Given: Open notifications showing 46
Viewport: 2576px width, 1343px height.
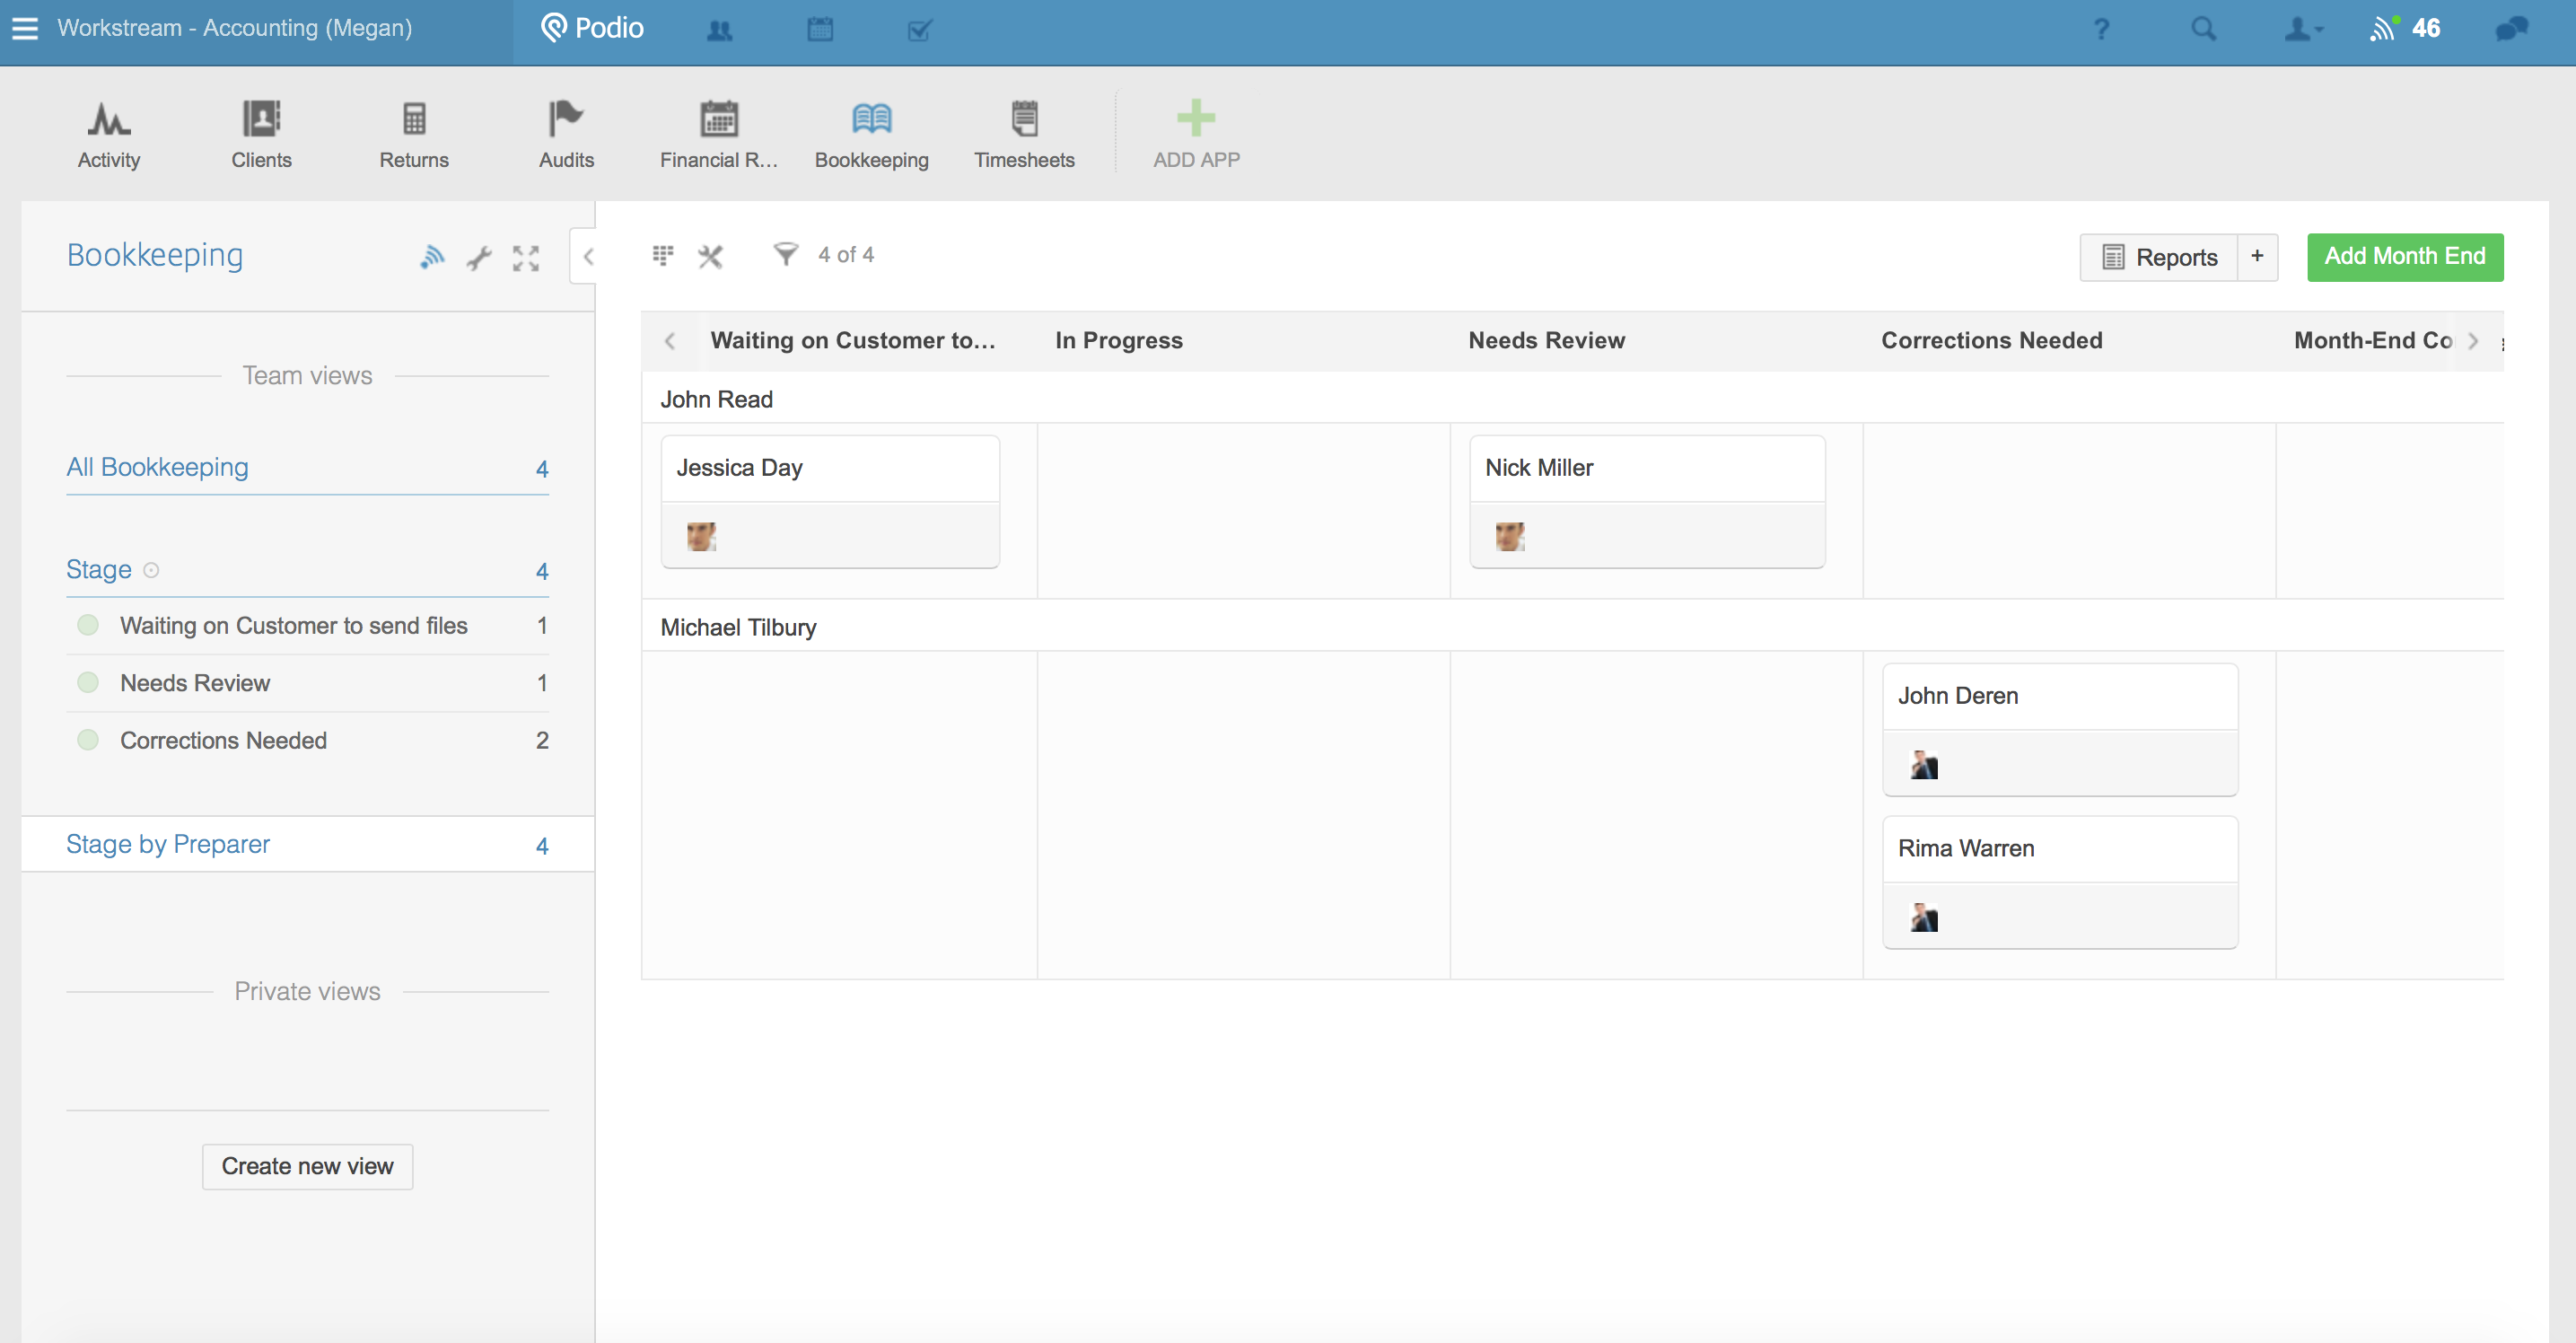Looking at the screenshot, I should coord(2404,29).
